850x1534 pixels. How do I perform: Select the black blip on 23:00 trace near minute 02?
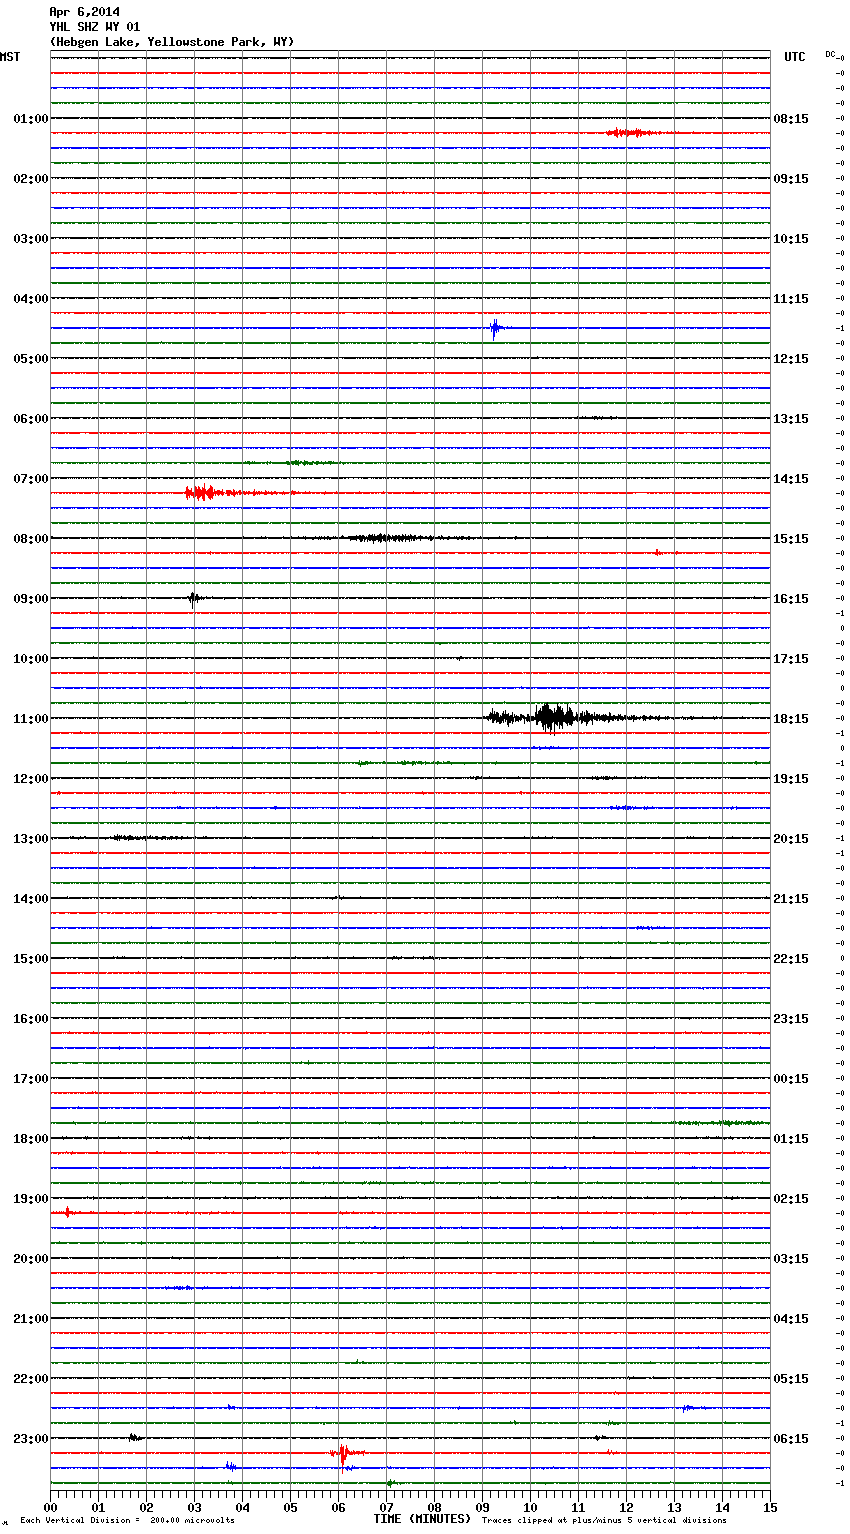[x=135, y=1438]
